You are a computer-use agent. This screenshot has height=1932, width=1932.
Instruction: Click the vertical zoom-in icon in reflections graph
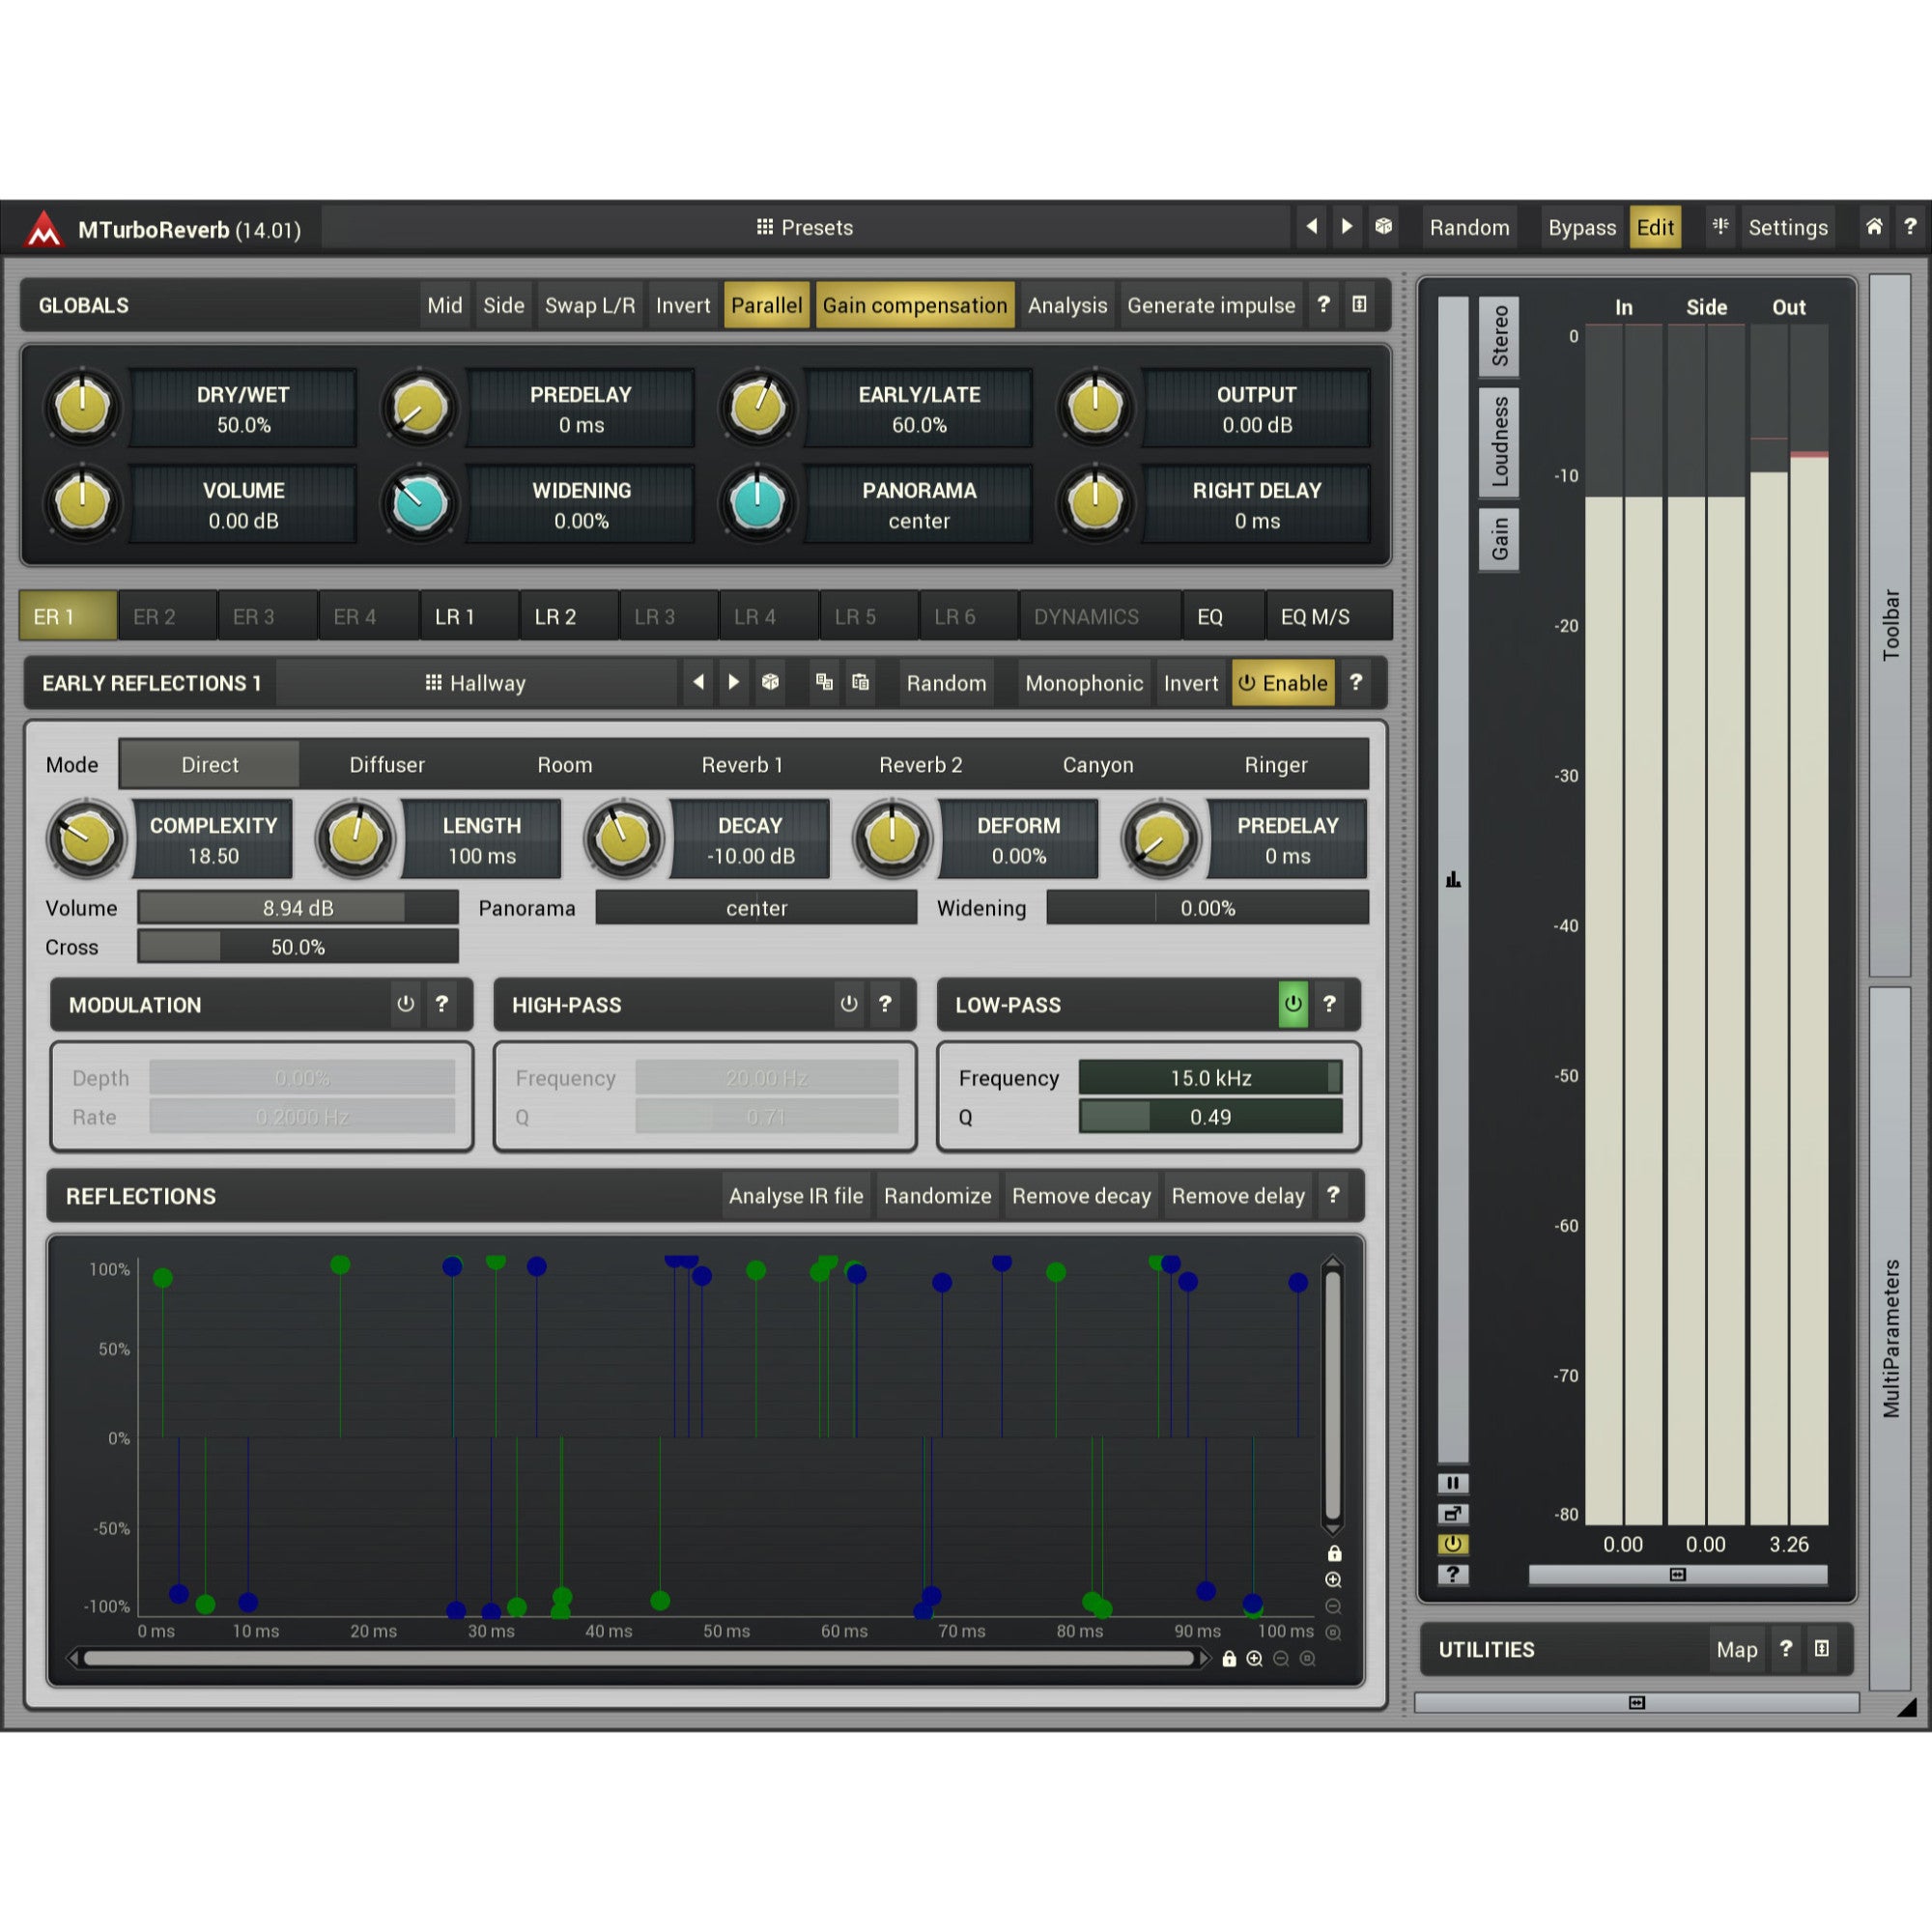[x=1333, y=1580]
